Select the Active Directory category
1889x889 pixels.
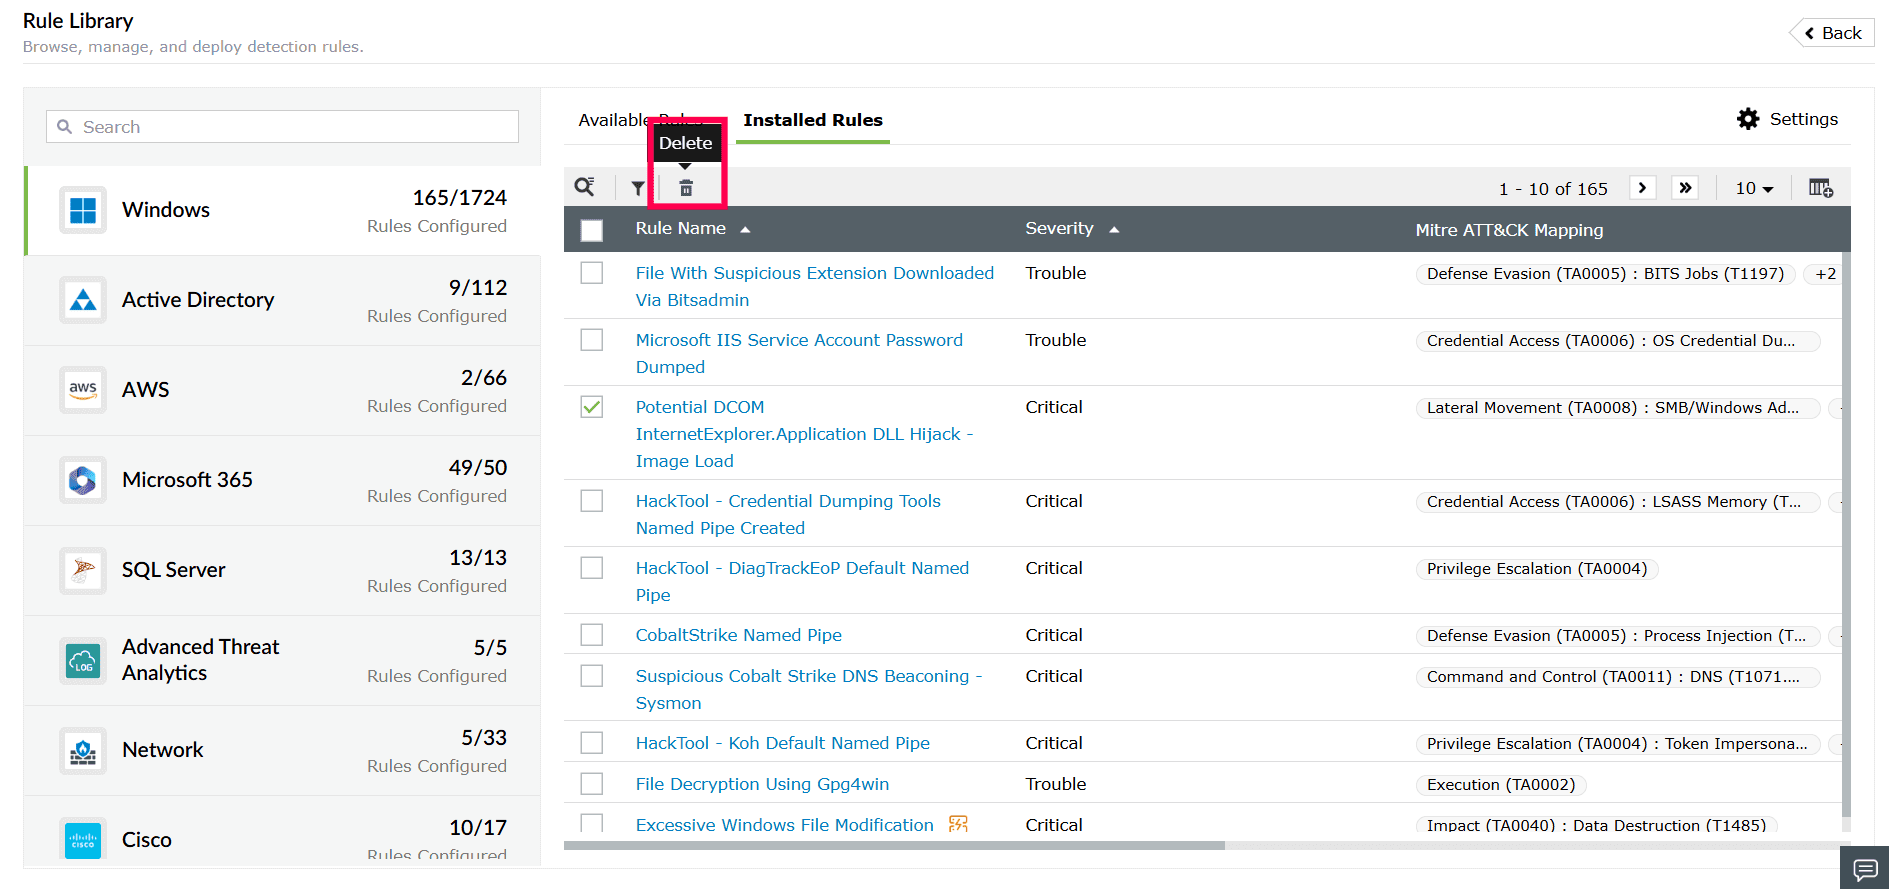[x=284, y=300]
